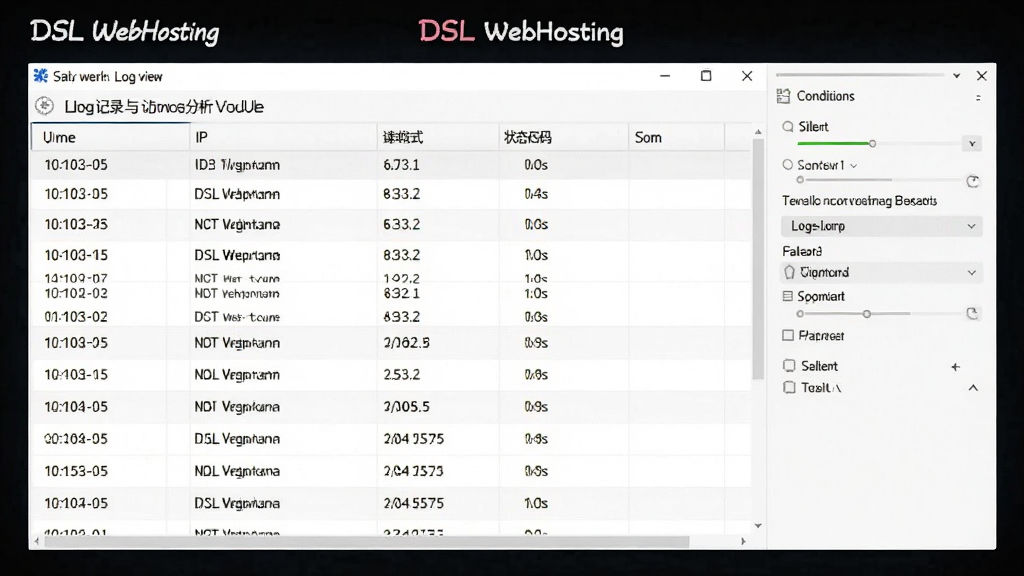Click the green Silent slider handle
Viewport: 1024px width, 576px height.
coord(872,144)
